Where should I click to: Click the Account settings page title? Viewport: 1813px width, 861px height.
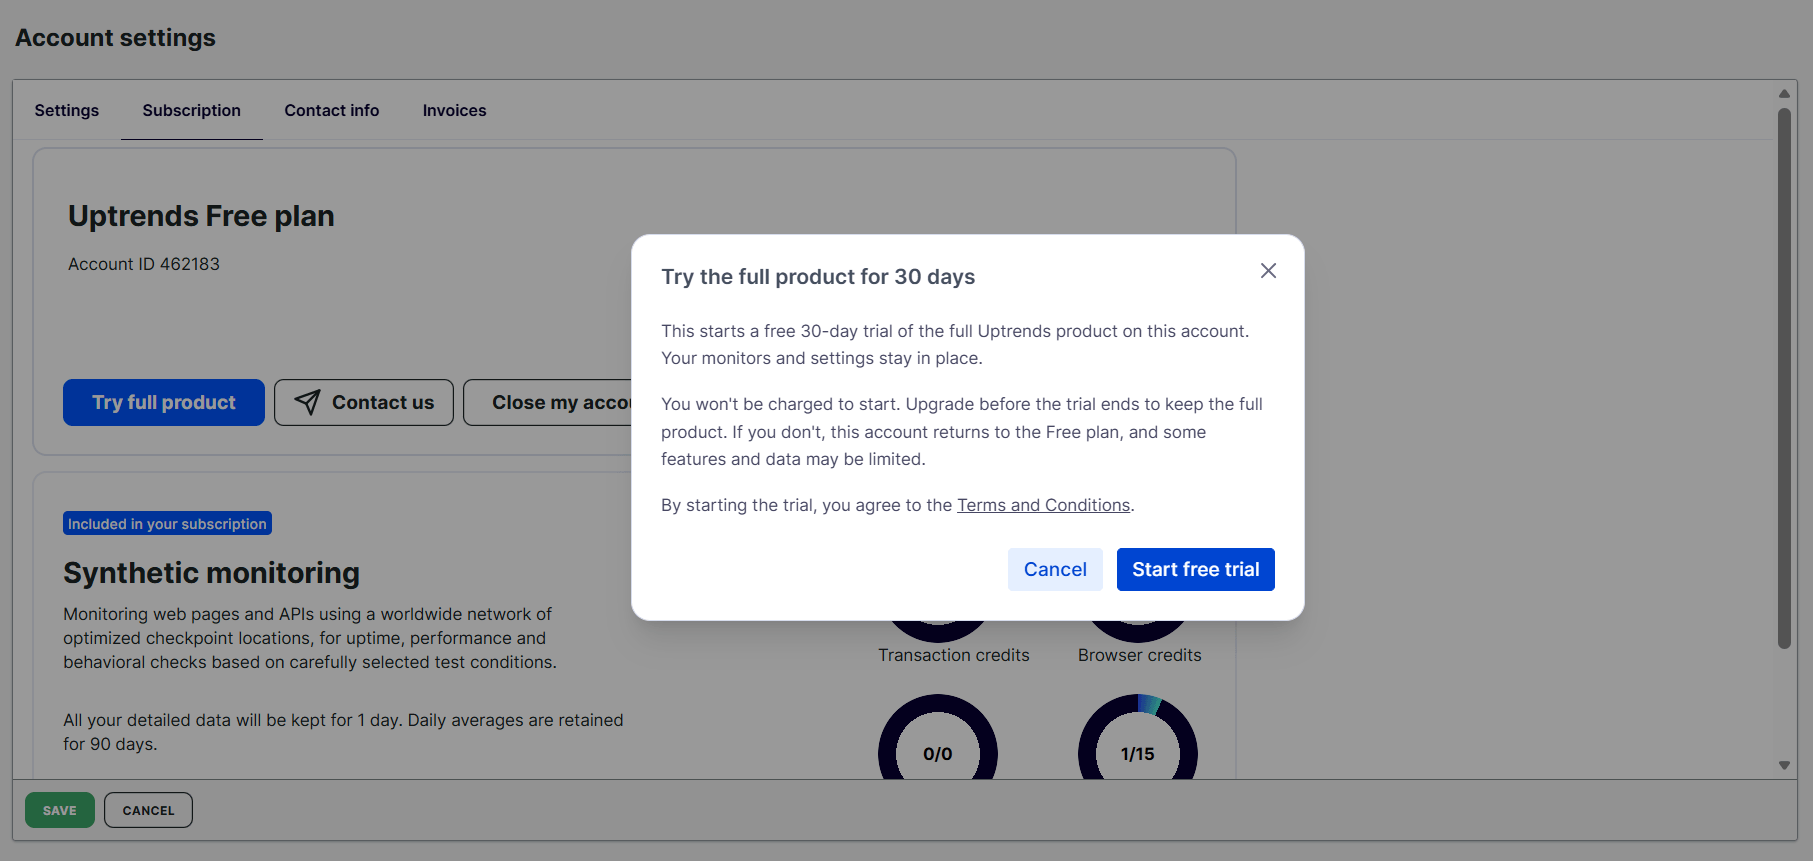pos(115,38)
